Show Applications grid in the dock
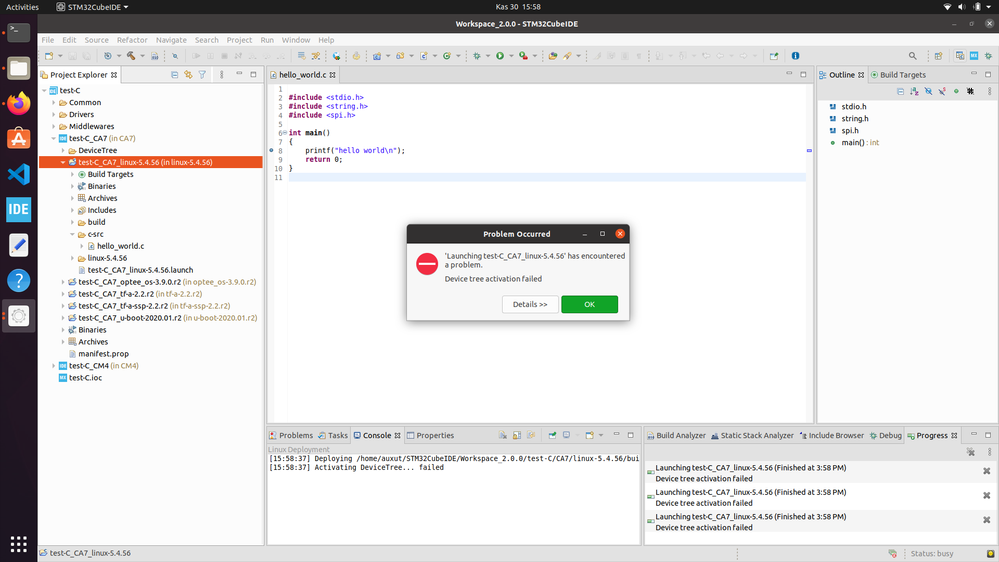 click(x=18, y=544)
